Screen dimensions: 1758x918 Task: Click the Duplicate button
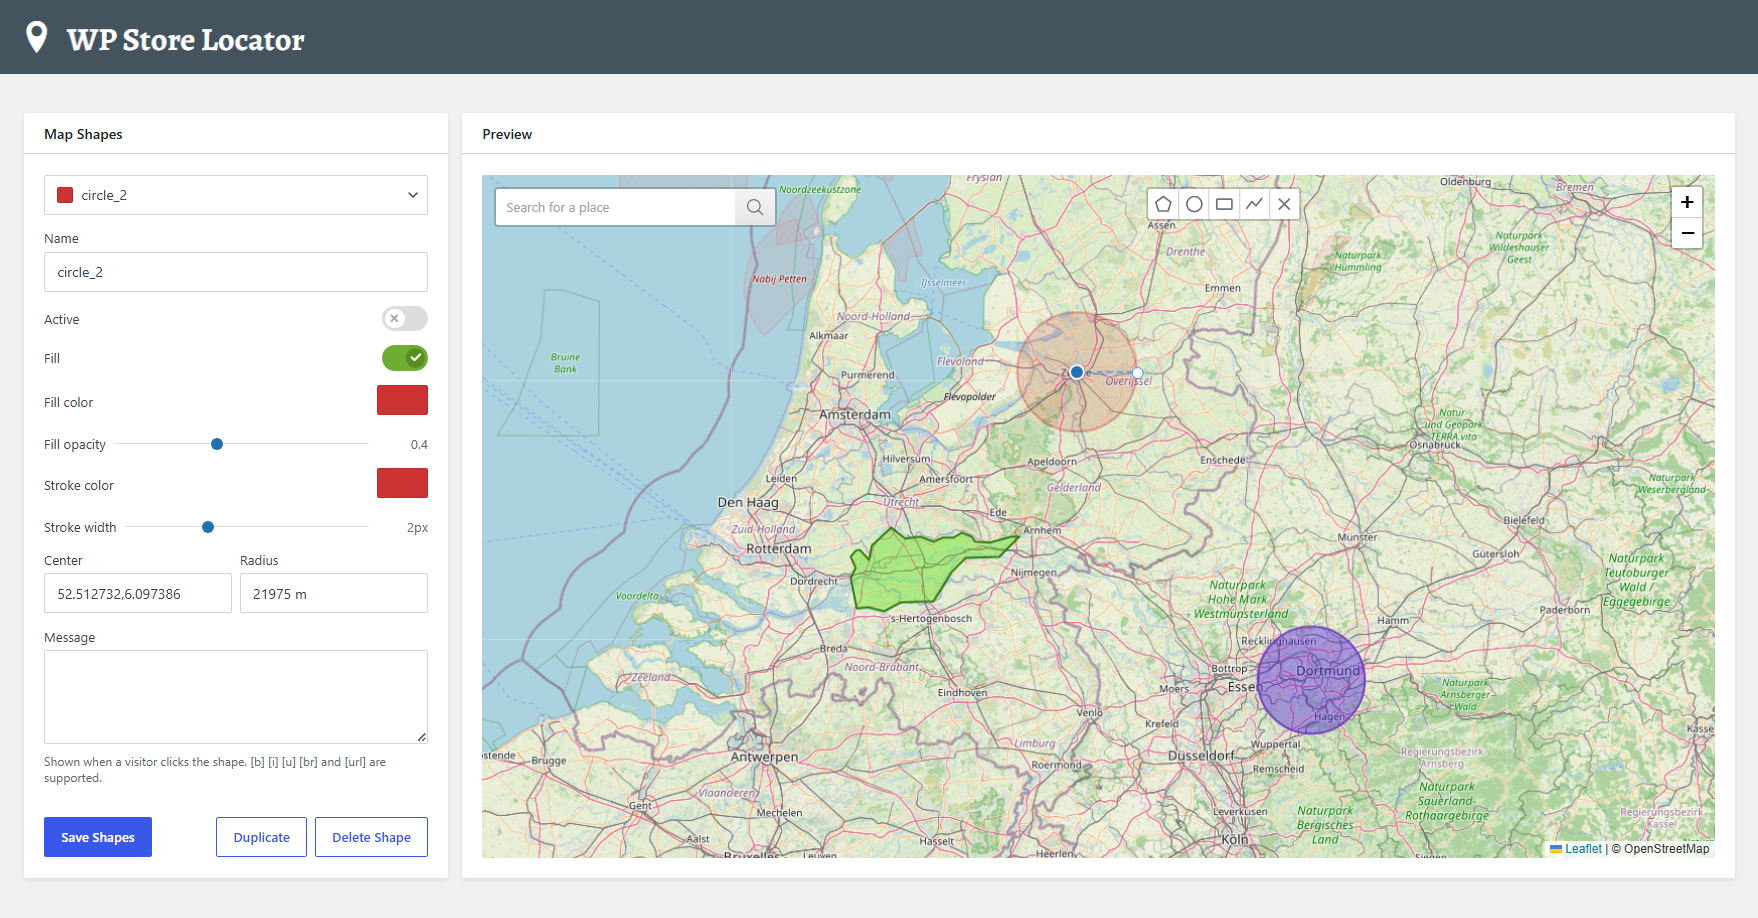[262, 837]
